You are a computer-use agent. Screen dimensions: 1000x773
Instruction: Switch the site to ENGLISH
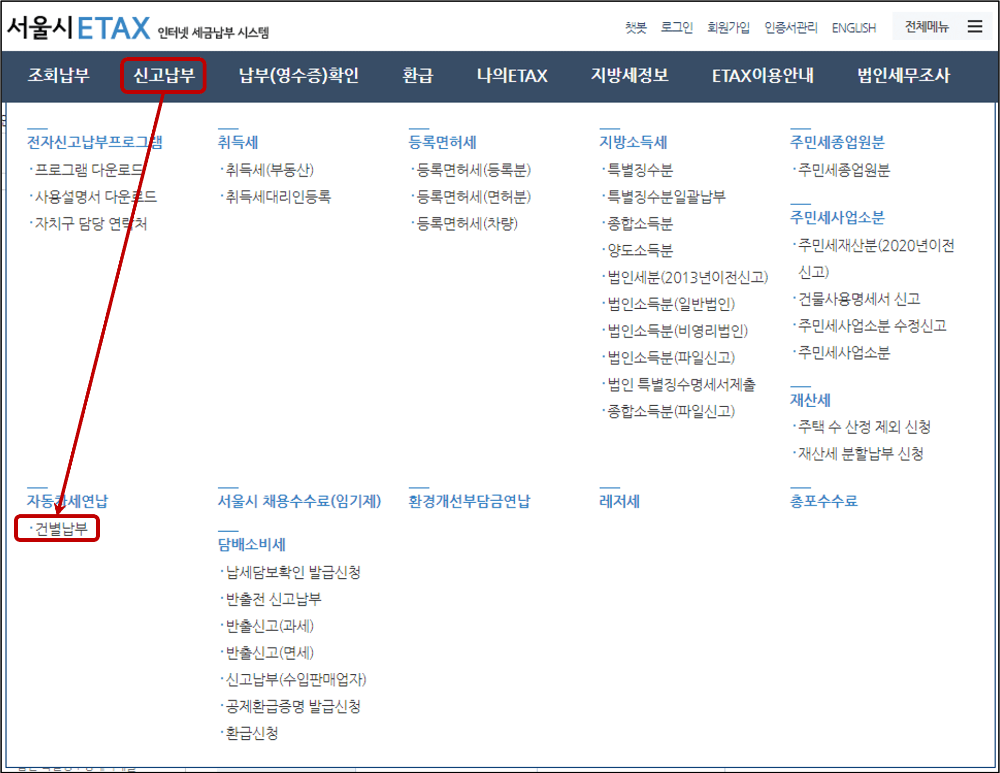[x=853, y=27]
